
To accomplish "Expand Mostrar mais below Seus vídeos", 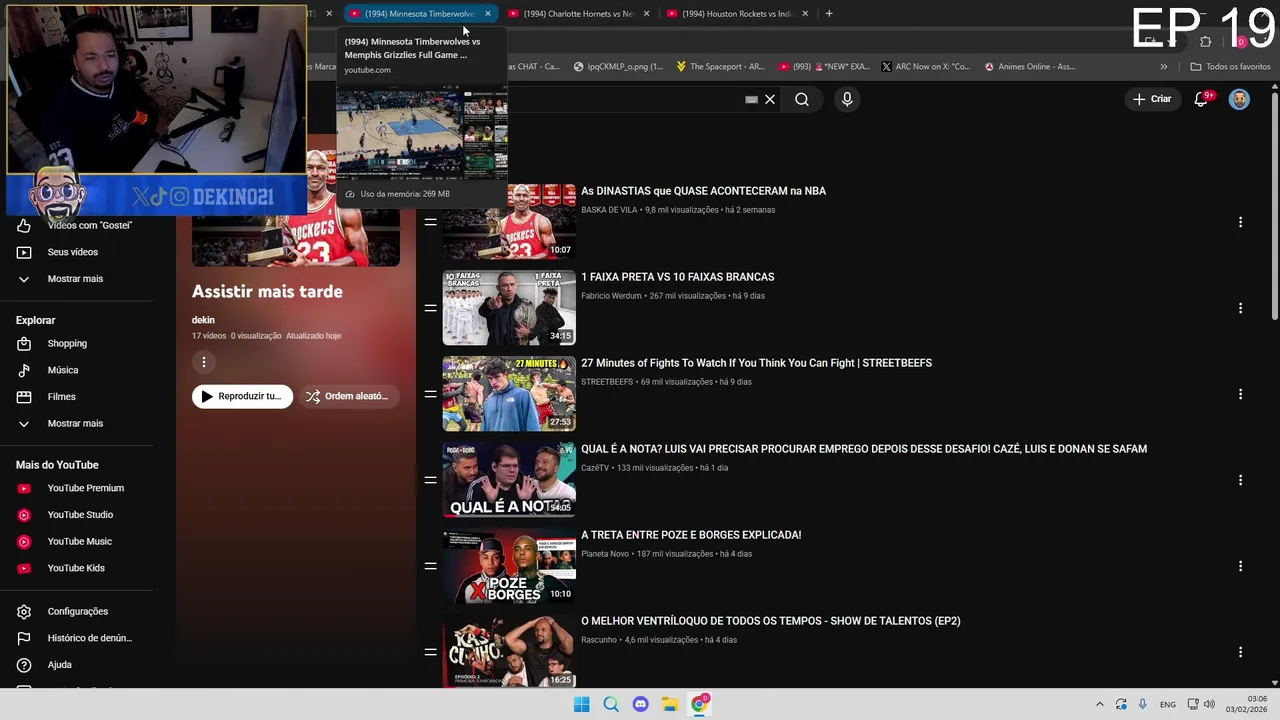I will point(76,279).
